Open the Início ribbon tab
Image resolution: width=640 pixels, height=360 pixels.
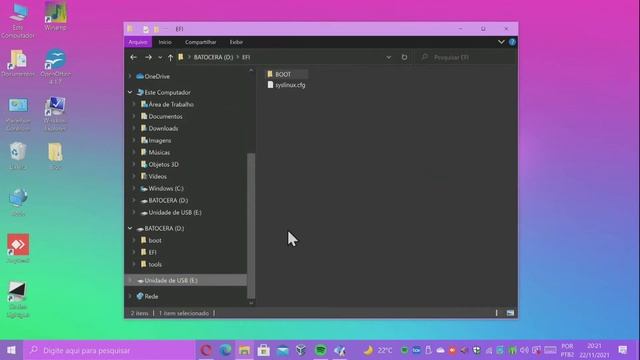click(165, 42)
